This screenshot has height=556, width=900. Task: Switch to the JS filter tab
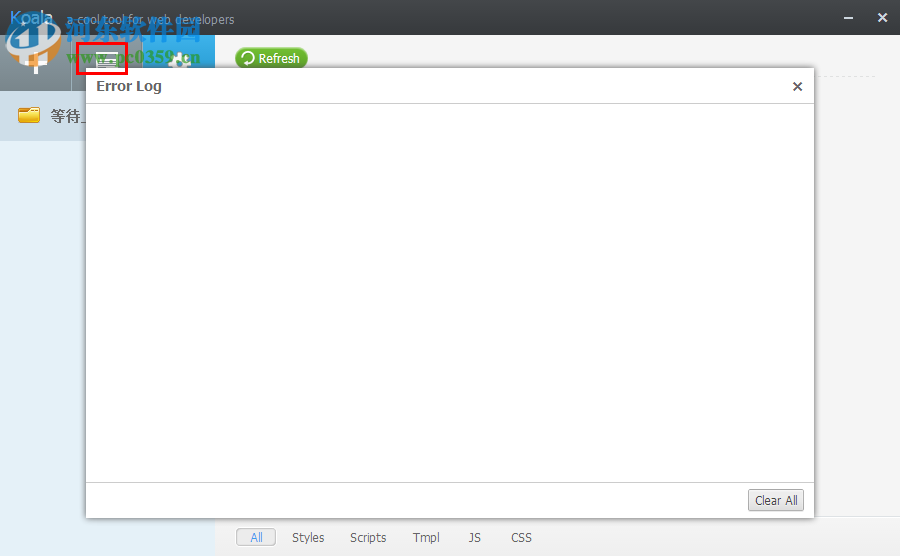[x=474, y=538]
